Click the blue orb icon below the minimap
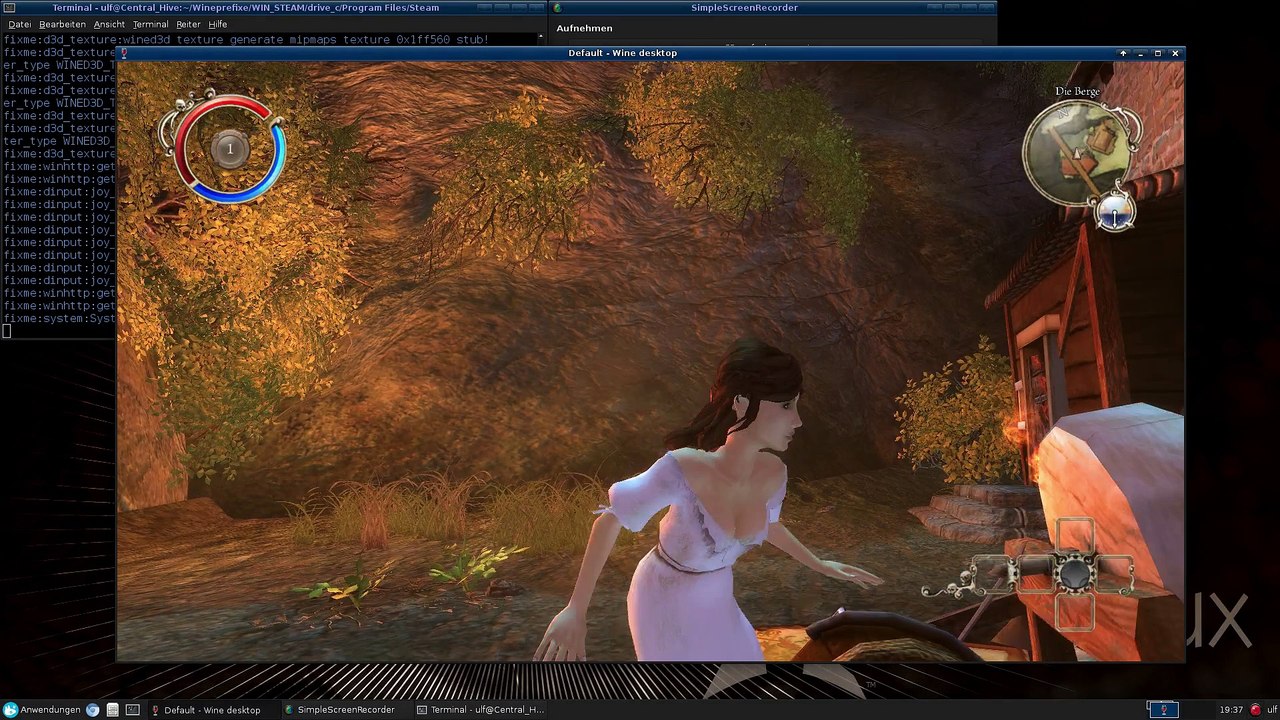The width and height of the screenshot is (1280, 720). point(1114,213)
